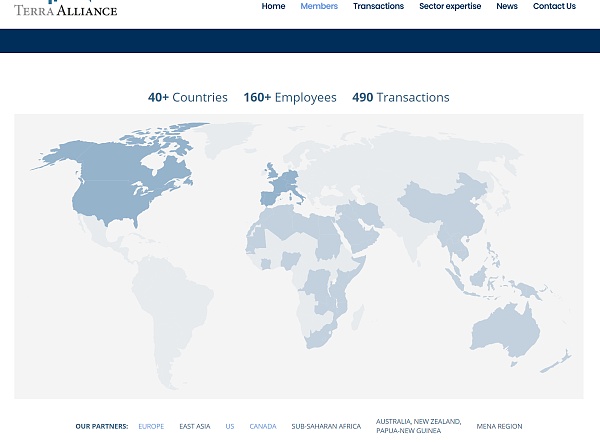
Task: Click Australia on the world map
Action: (505, 331)
